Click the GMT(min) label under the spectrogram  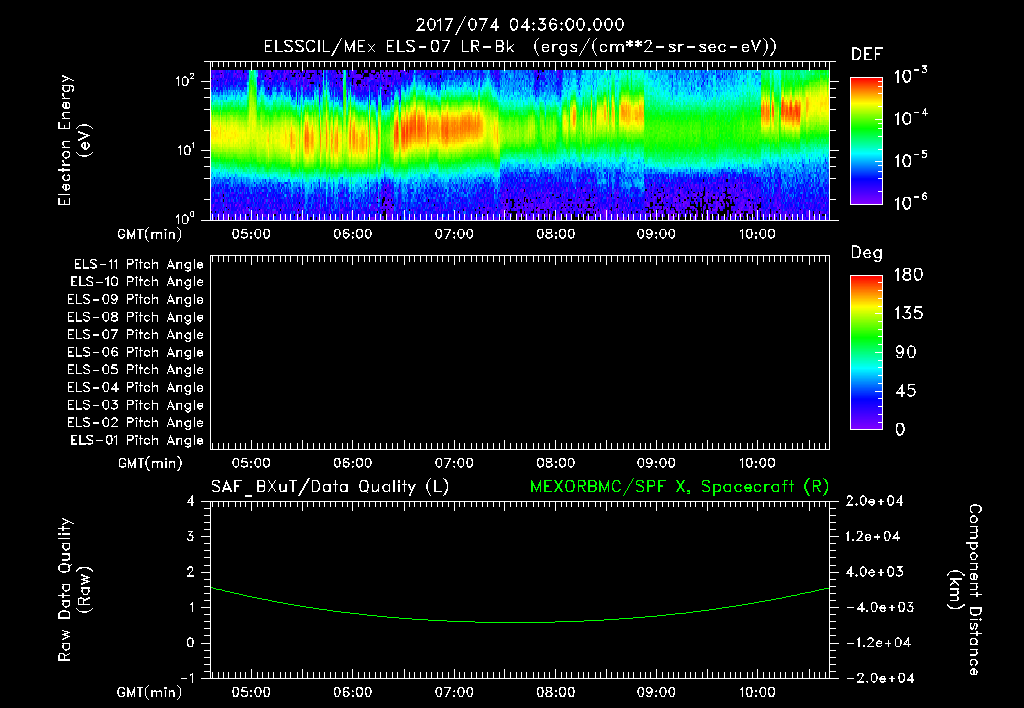point(150,234)
